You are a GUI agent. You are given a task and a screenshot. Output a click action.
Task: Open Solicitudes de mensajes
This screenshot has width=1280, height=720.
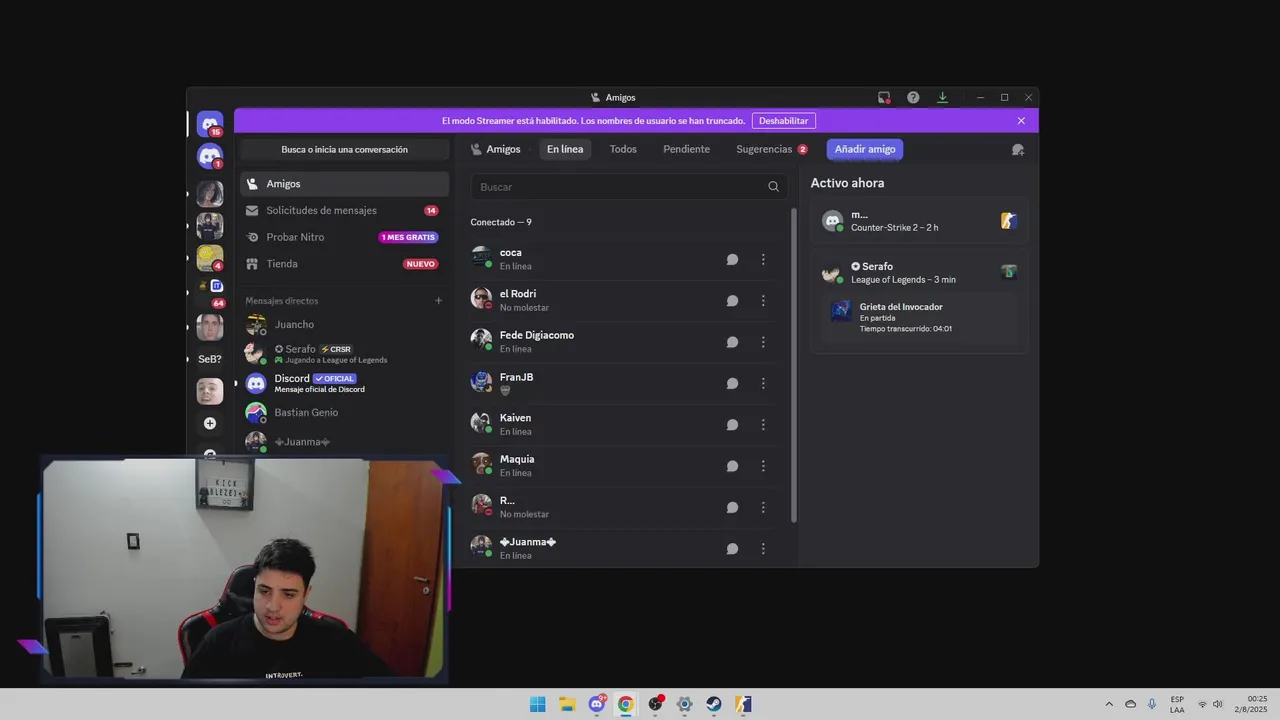coord(344,210)
